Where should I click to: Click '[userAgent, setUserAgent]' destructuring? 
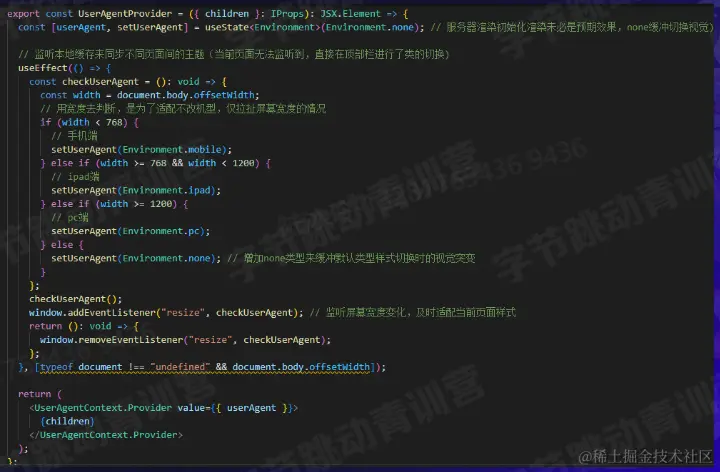pos(119,27)
